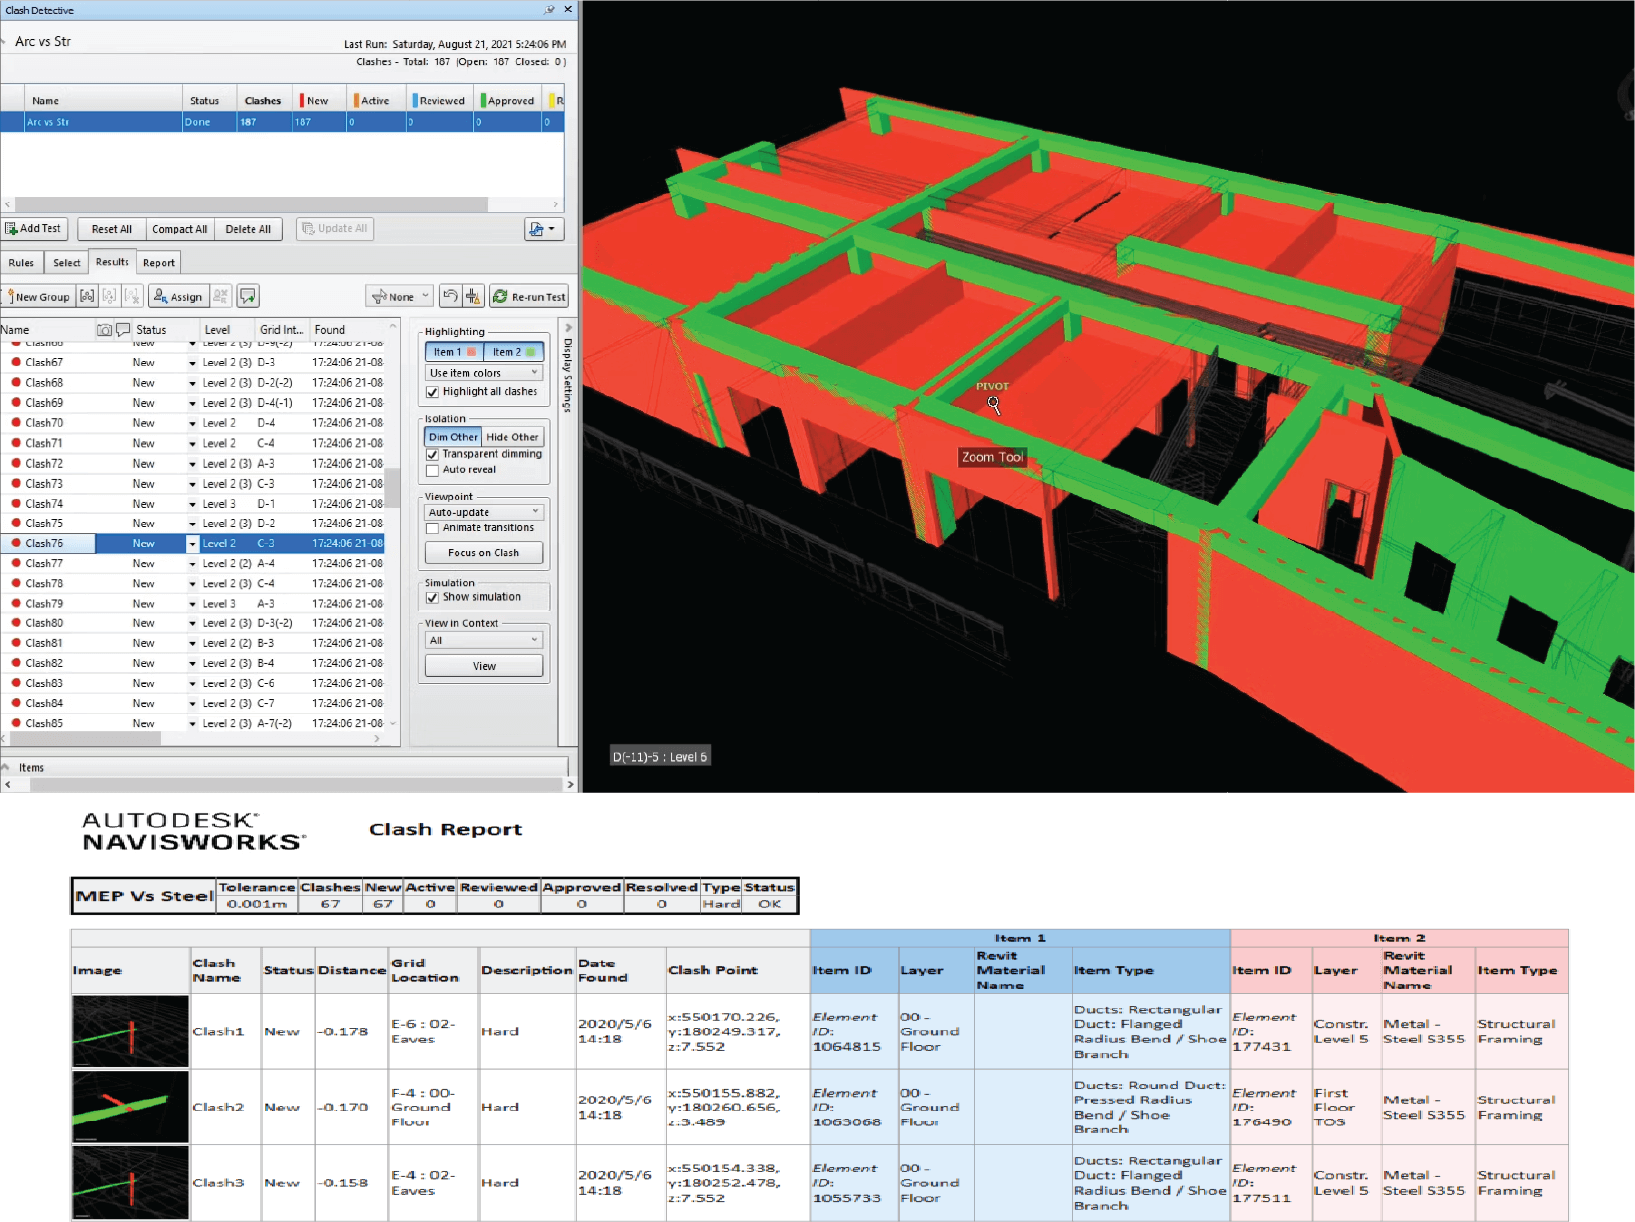Viewport: 1635px width, 1222px height.
Task: Click the Add Test button
Action: (35, 229)
